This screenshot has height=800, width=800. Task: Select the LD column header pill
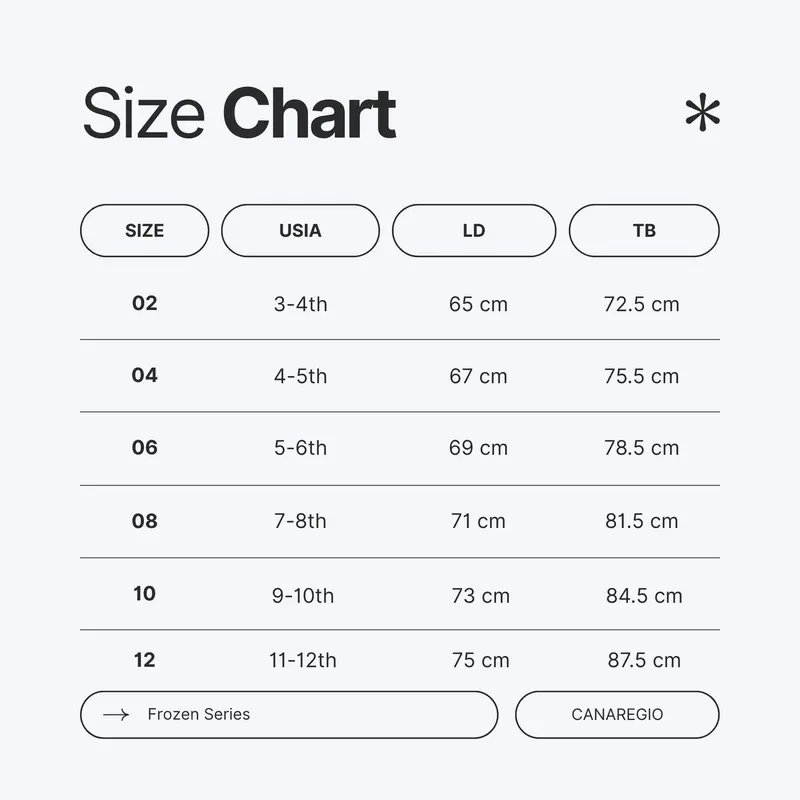click(x=474, y=231)
